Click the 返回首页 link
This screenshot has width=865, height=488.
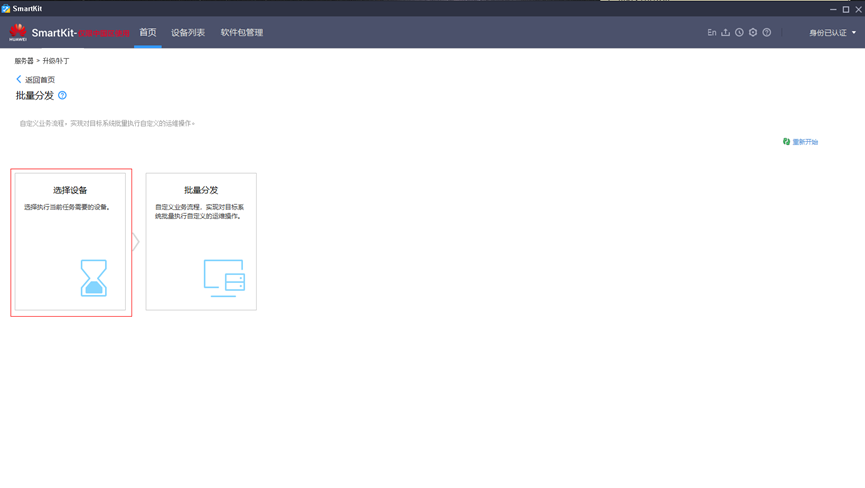[x=40, y=80]
